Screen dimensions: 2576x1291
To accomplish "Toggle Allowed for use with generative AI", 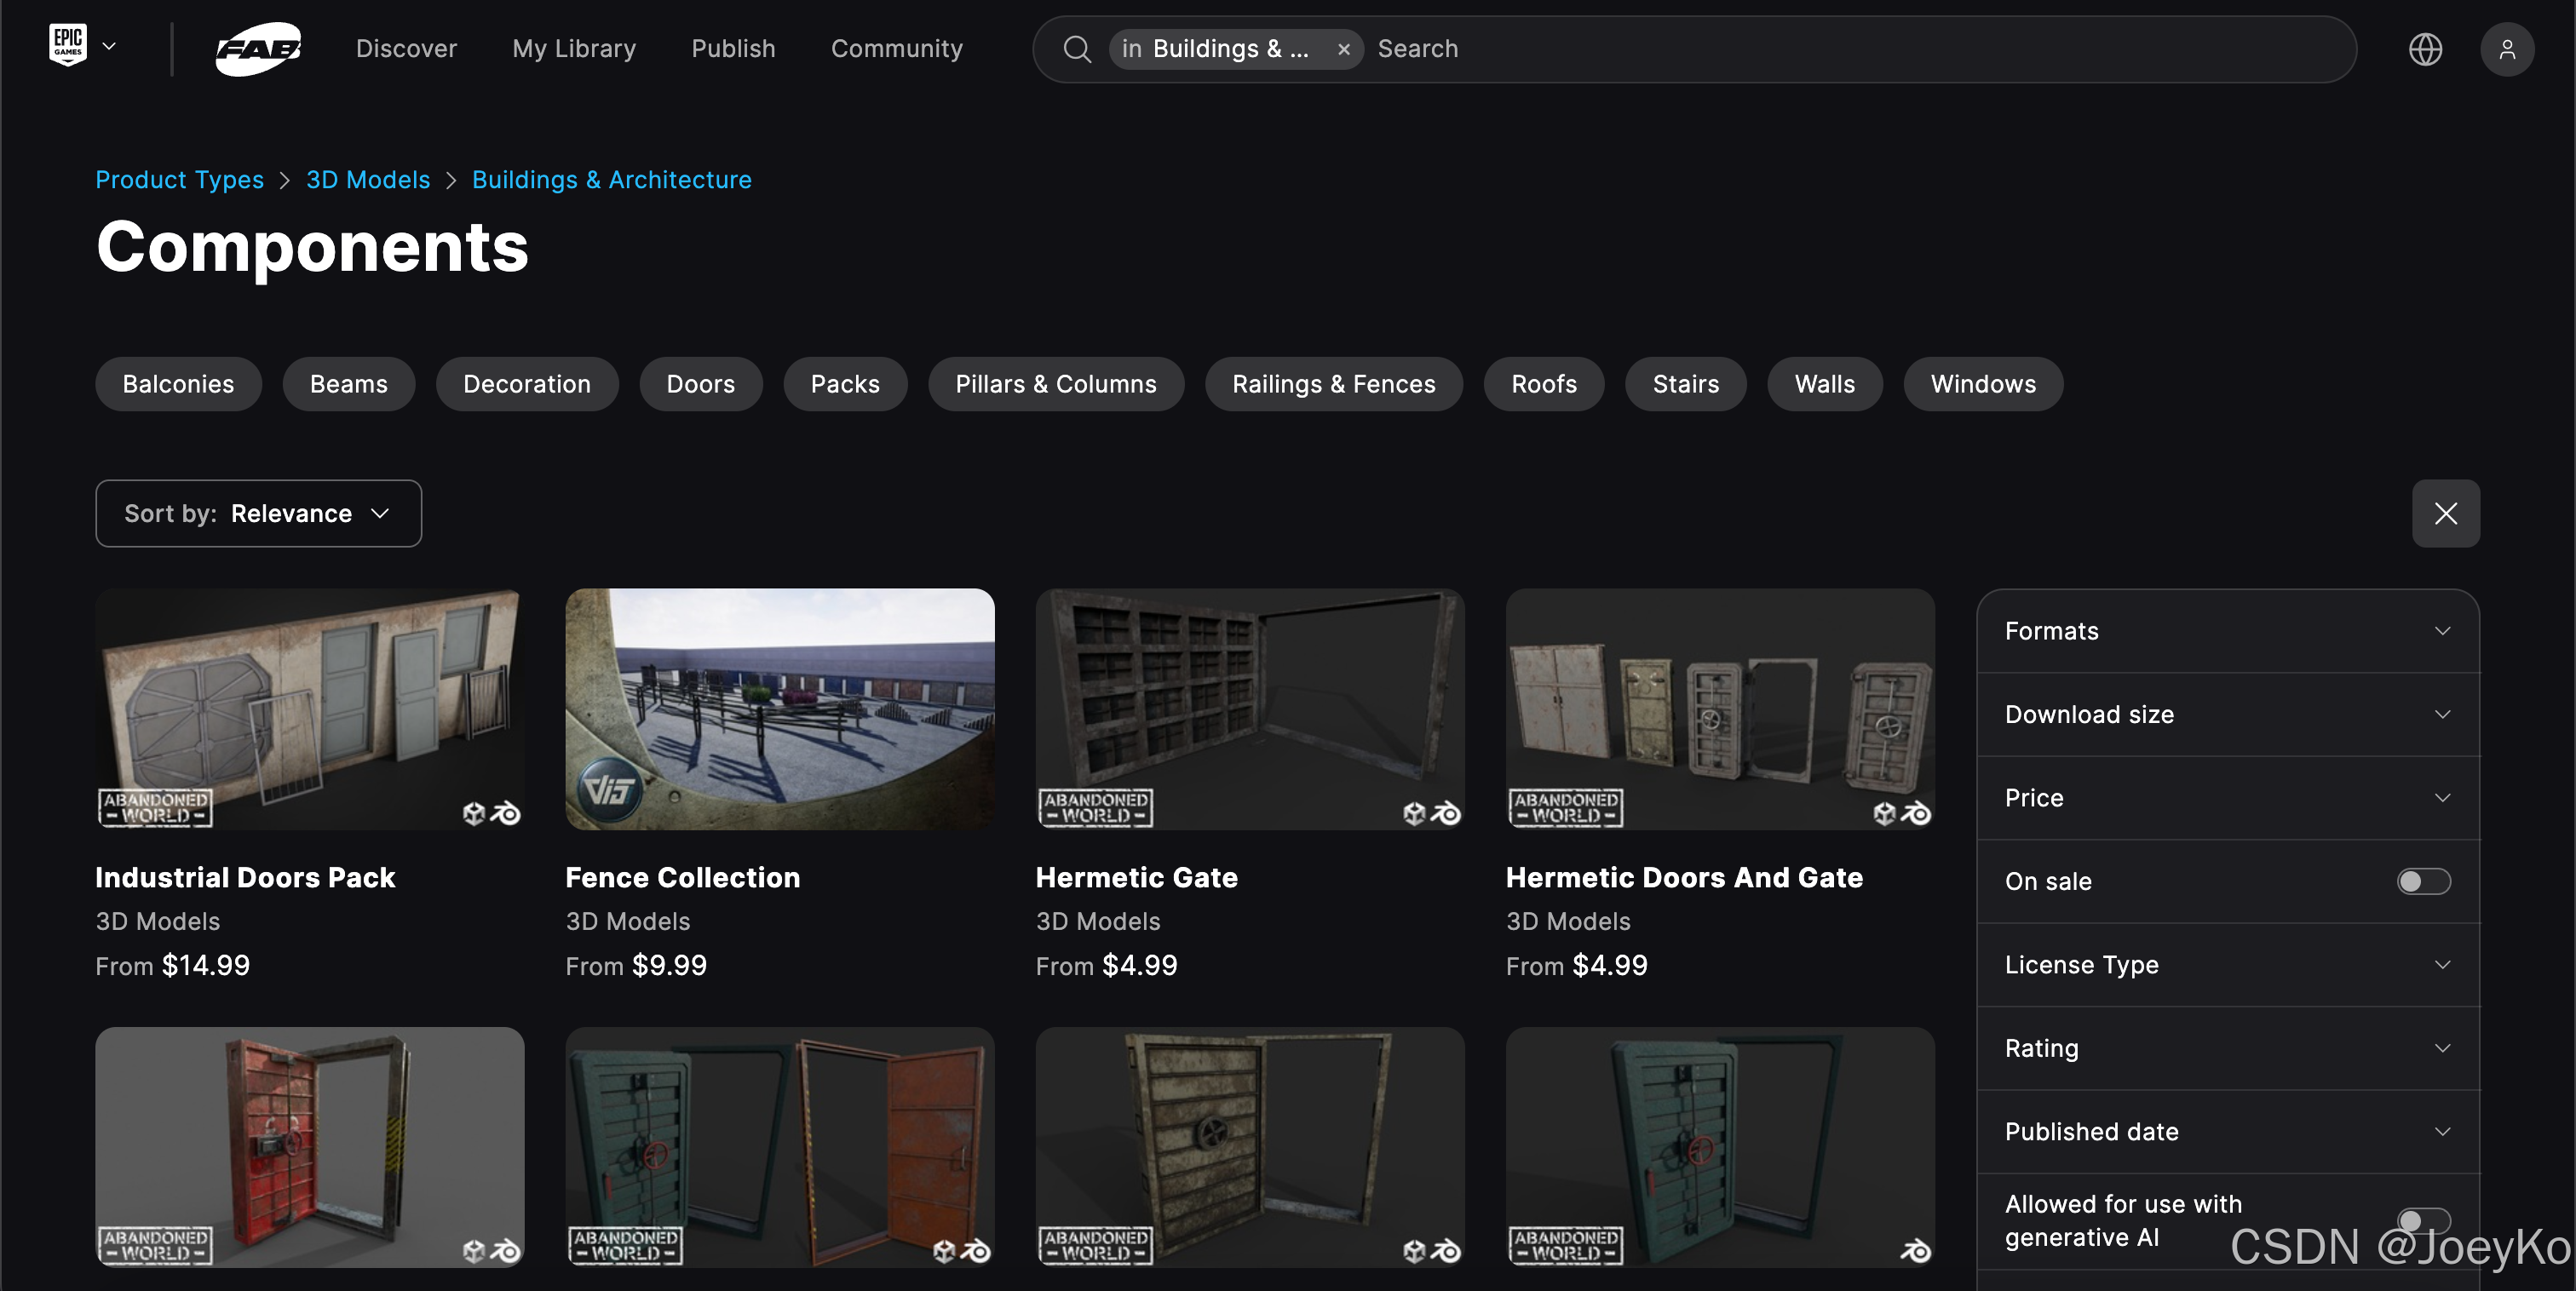I will pos(2423,1220).
